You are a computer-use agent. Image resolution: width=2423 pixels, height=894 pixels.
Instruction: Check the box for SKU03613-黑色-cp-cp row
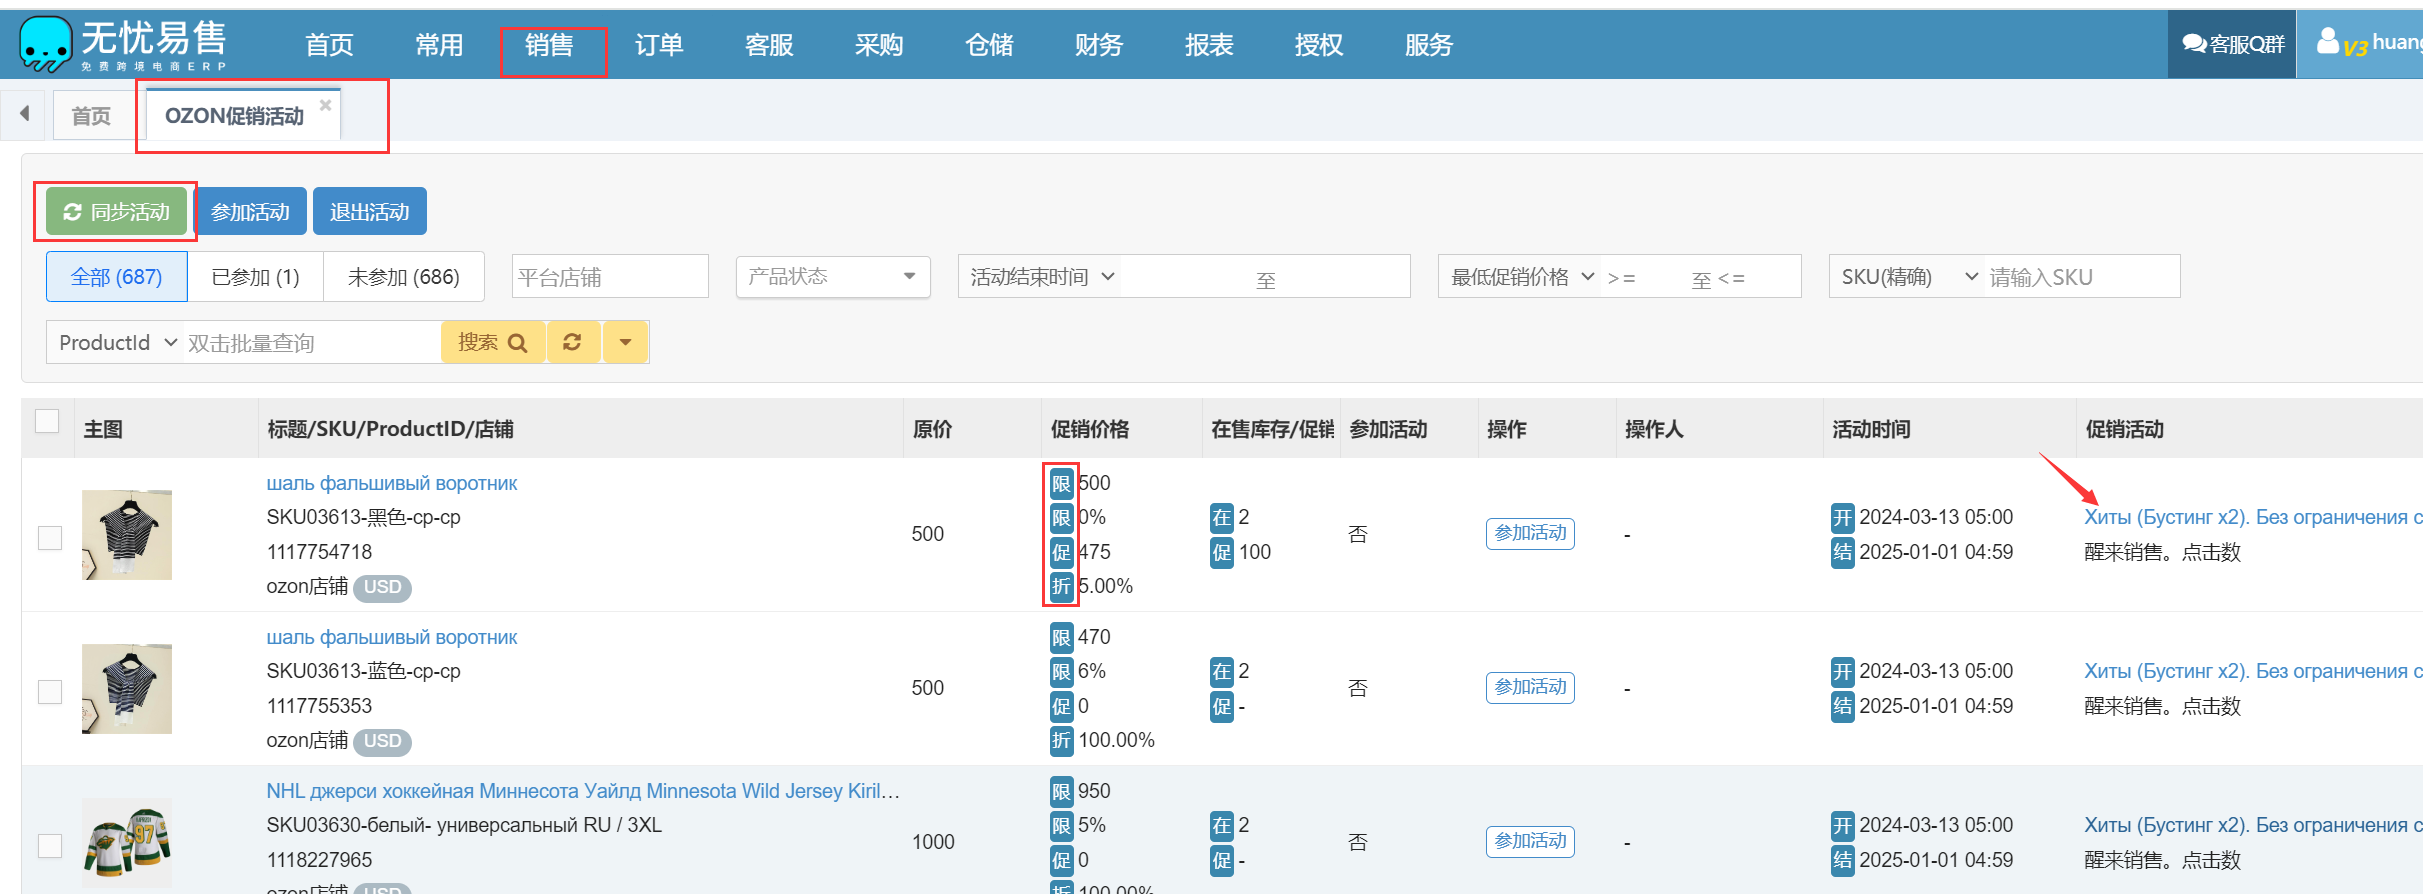50,538
